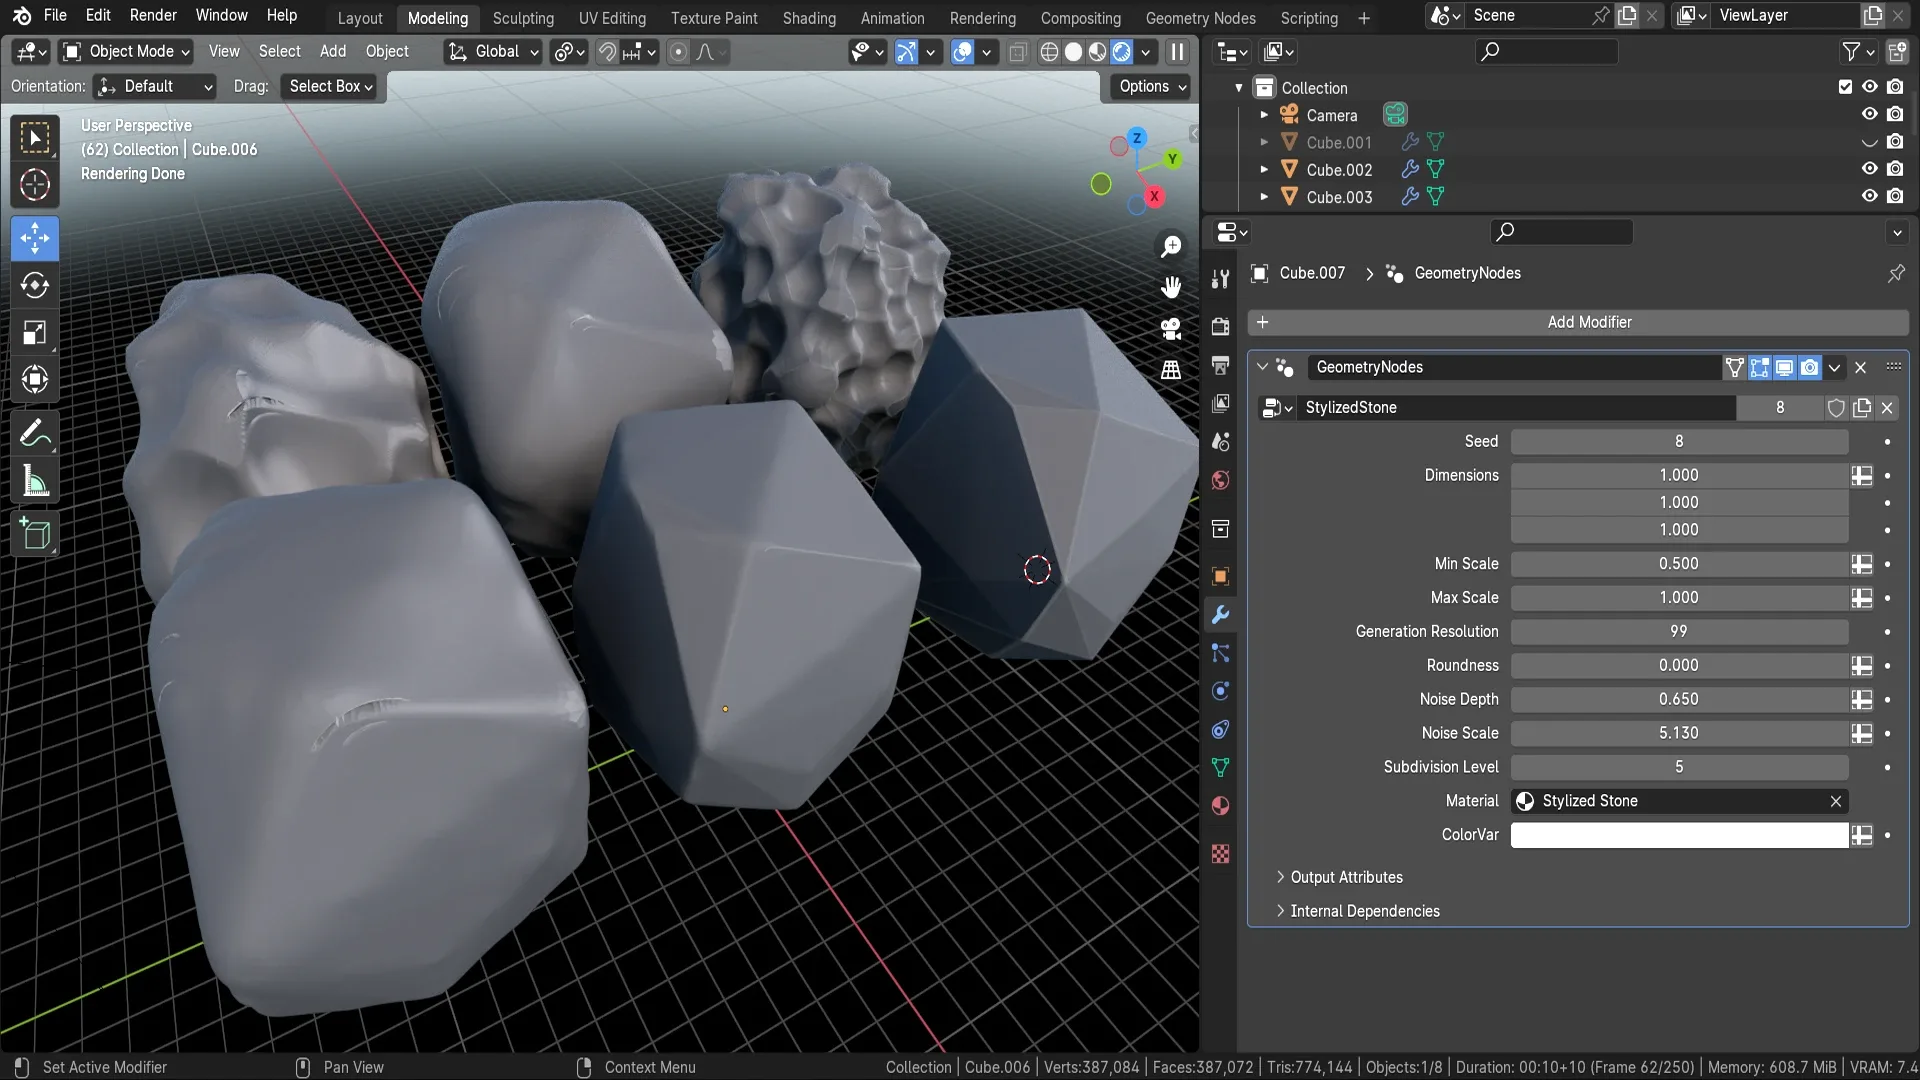The image size is (1920, 1080).
Task: Toggle the Collection checkbox in the outliner
Action: [x=1844, y=87]
